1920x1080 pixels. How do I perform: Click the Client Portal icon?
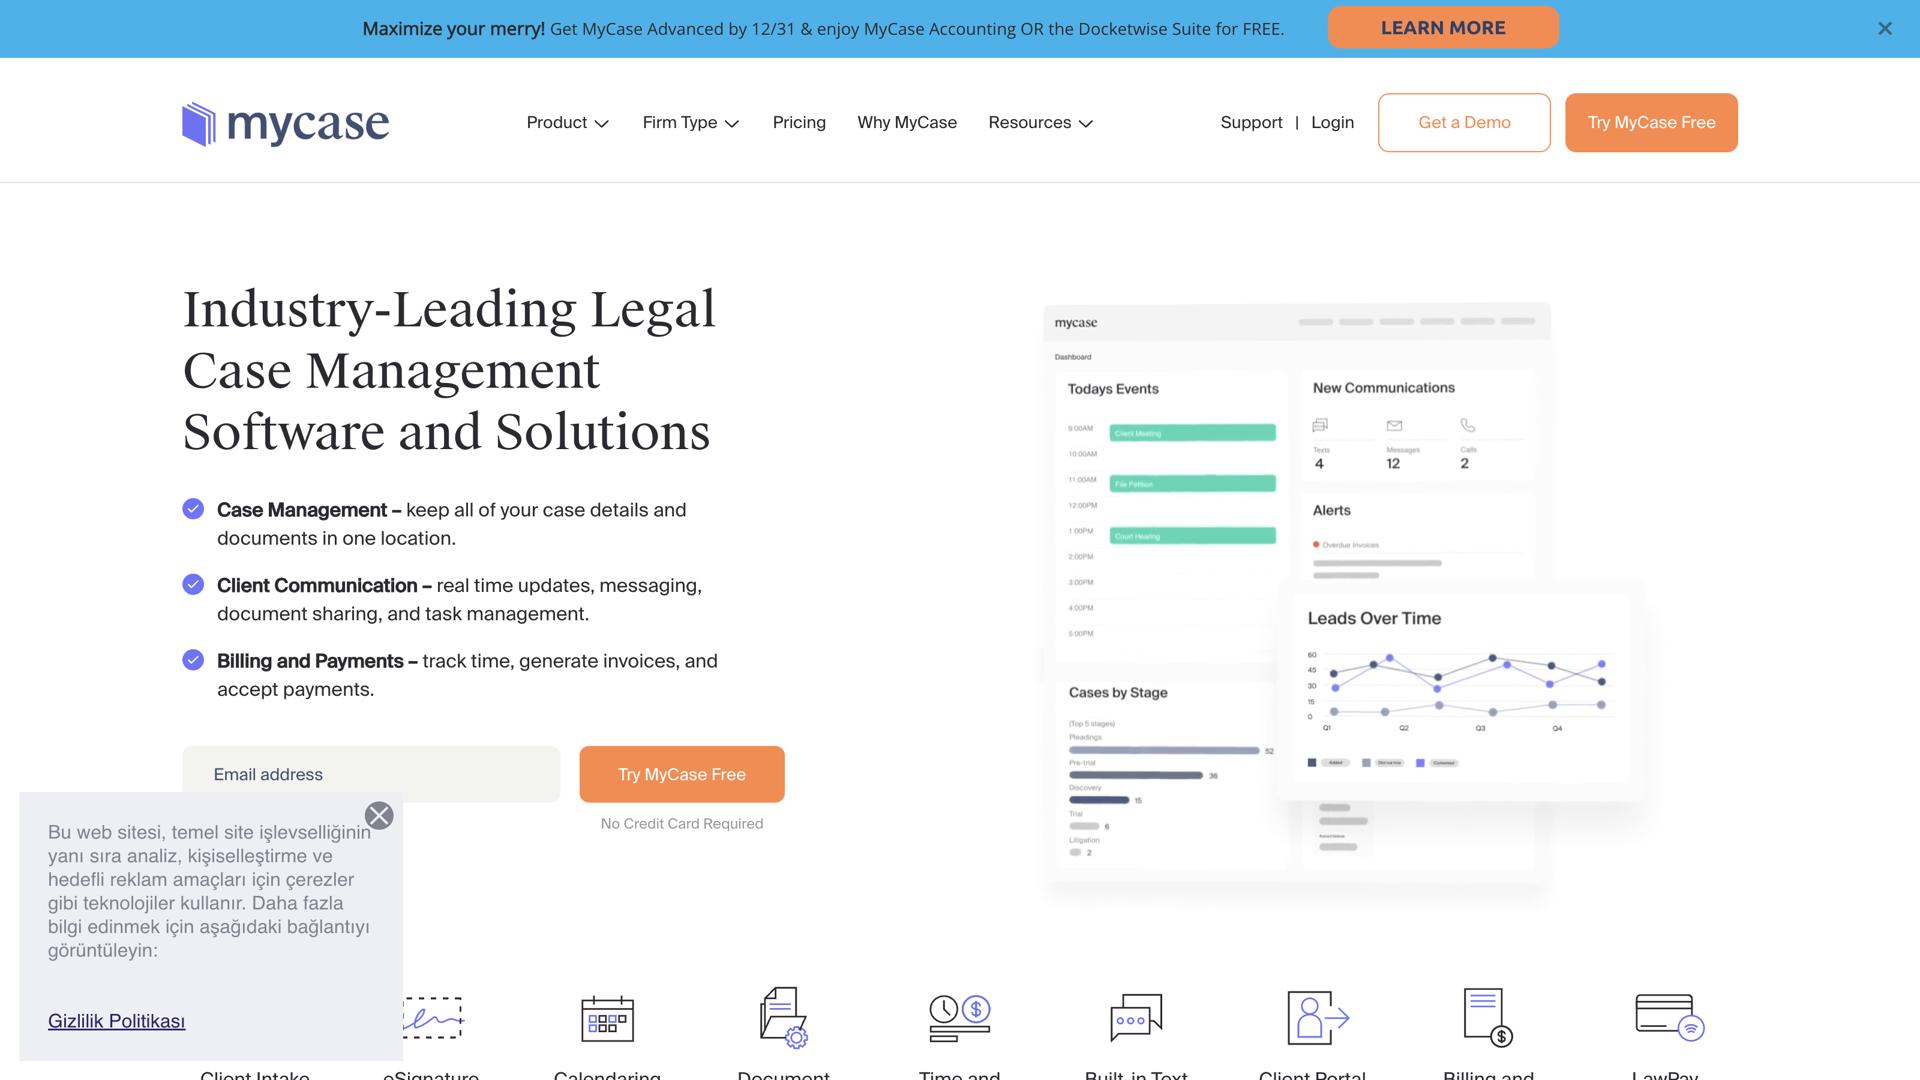click(1317, 1018)
